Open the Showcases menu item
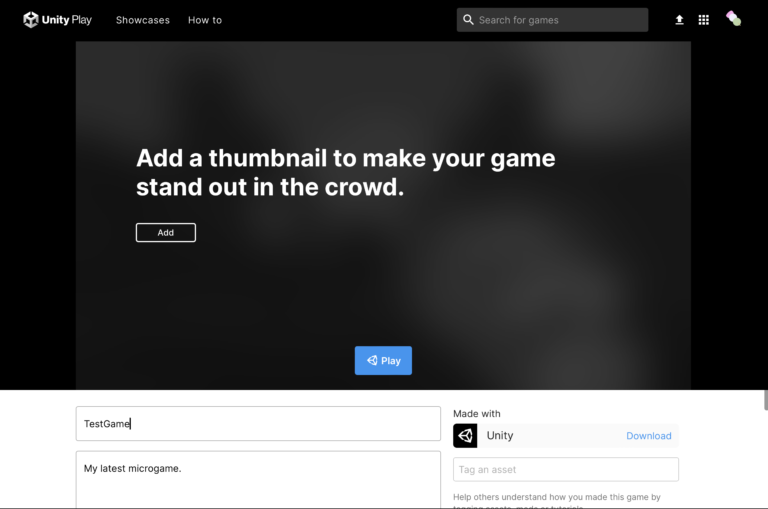Screen dimensions: 768x509 pos(143,20)
